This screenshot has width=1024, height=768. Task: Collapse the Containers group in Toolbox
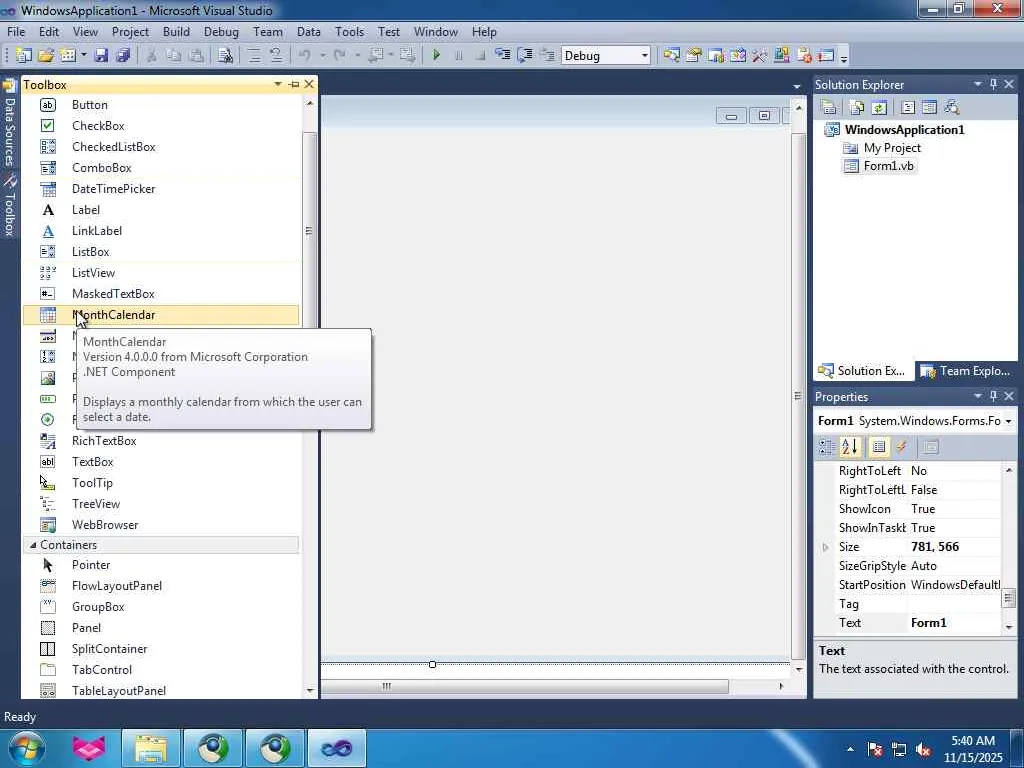click(x=33, y=545)
